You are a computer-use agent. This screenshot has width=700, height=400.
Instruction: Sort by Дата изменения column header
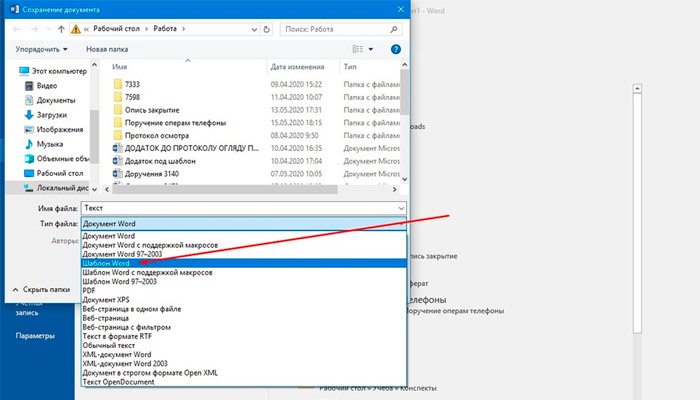click(297, 67)
